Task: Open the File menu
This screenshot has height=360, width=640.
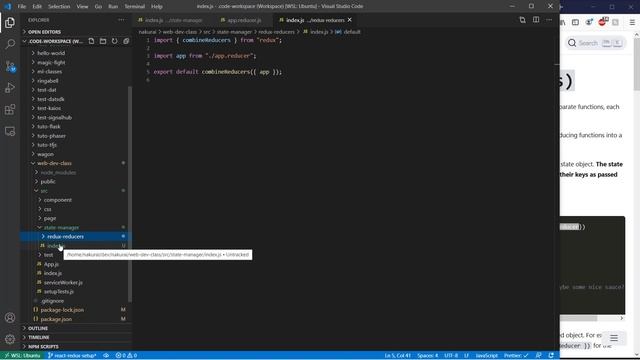Action: (22, 7)
